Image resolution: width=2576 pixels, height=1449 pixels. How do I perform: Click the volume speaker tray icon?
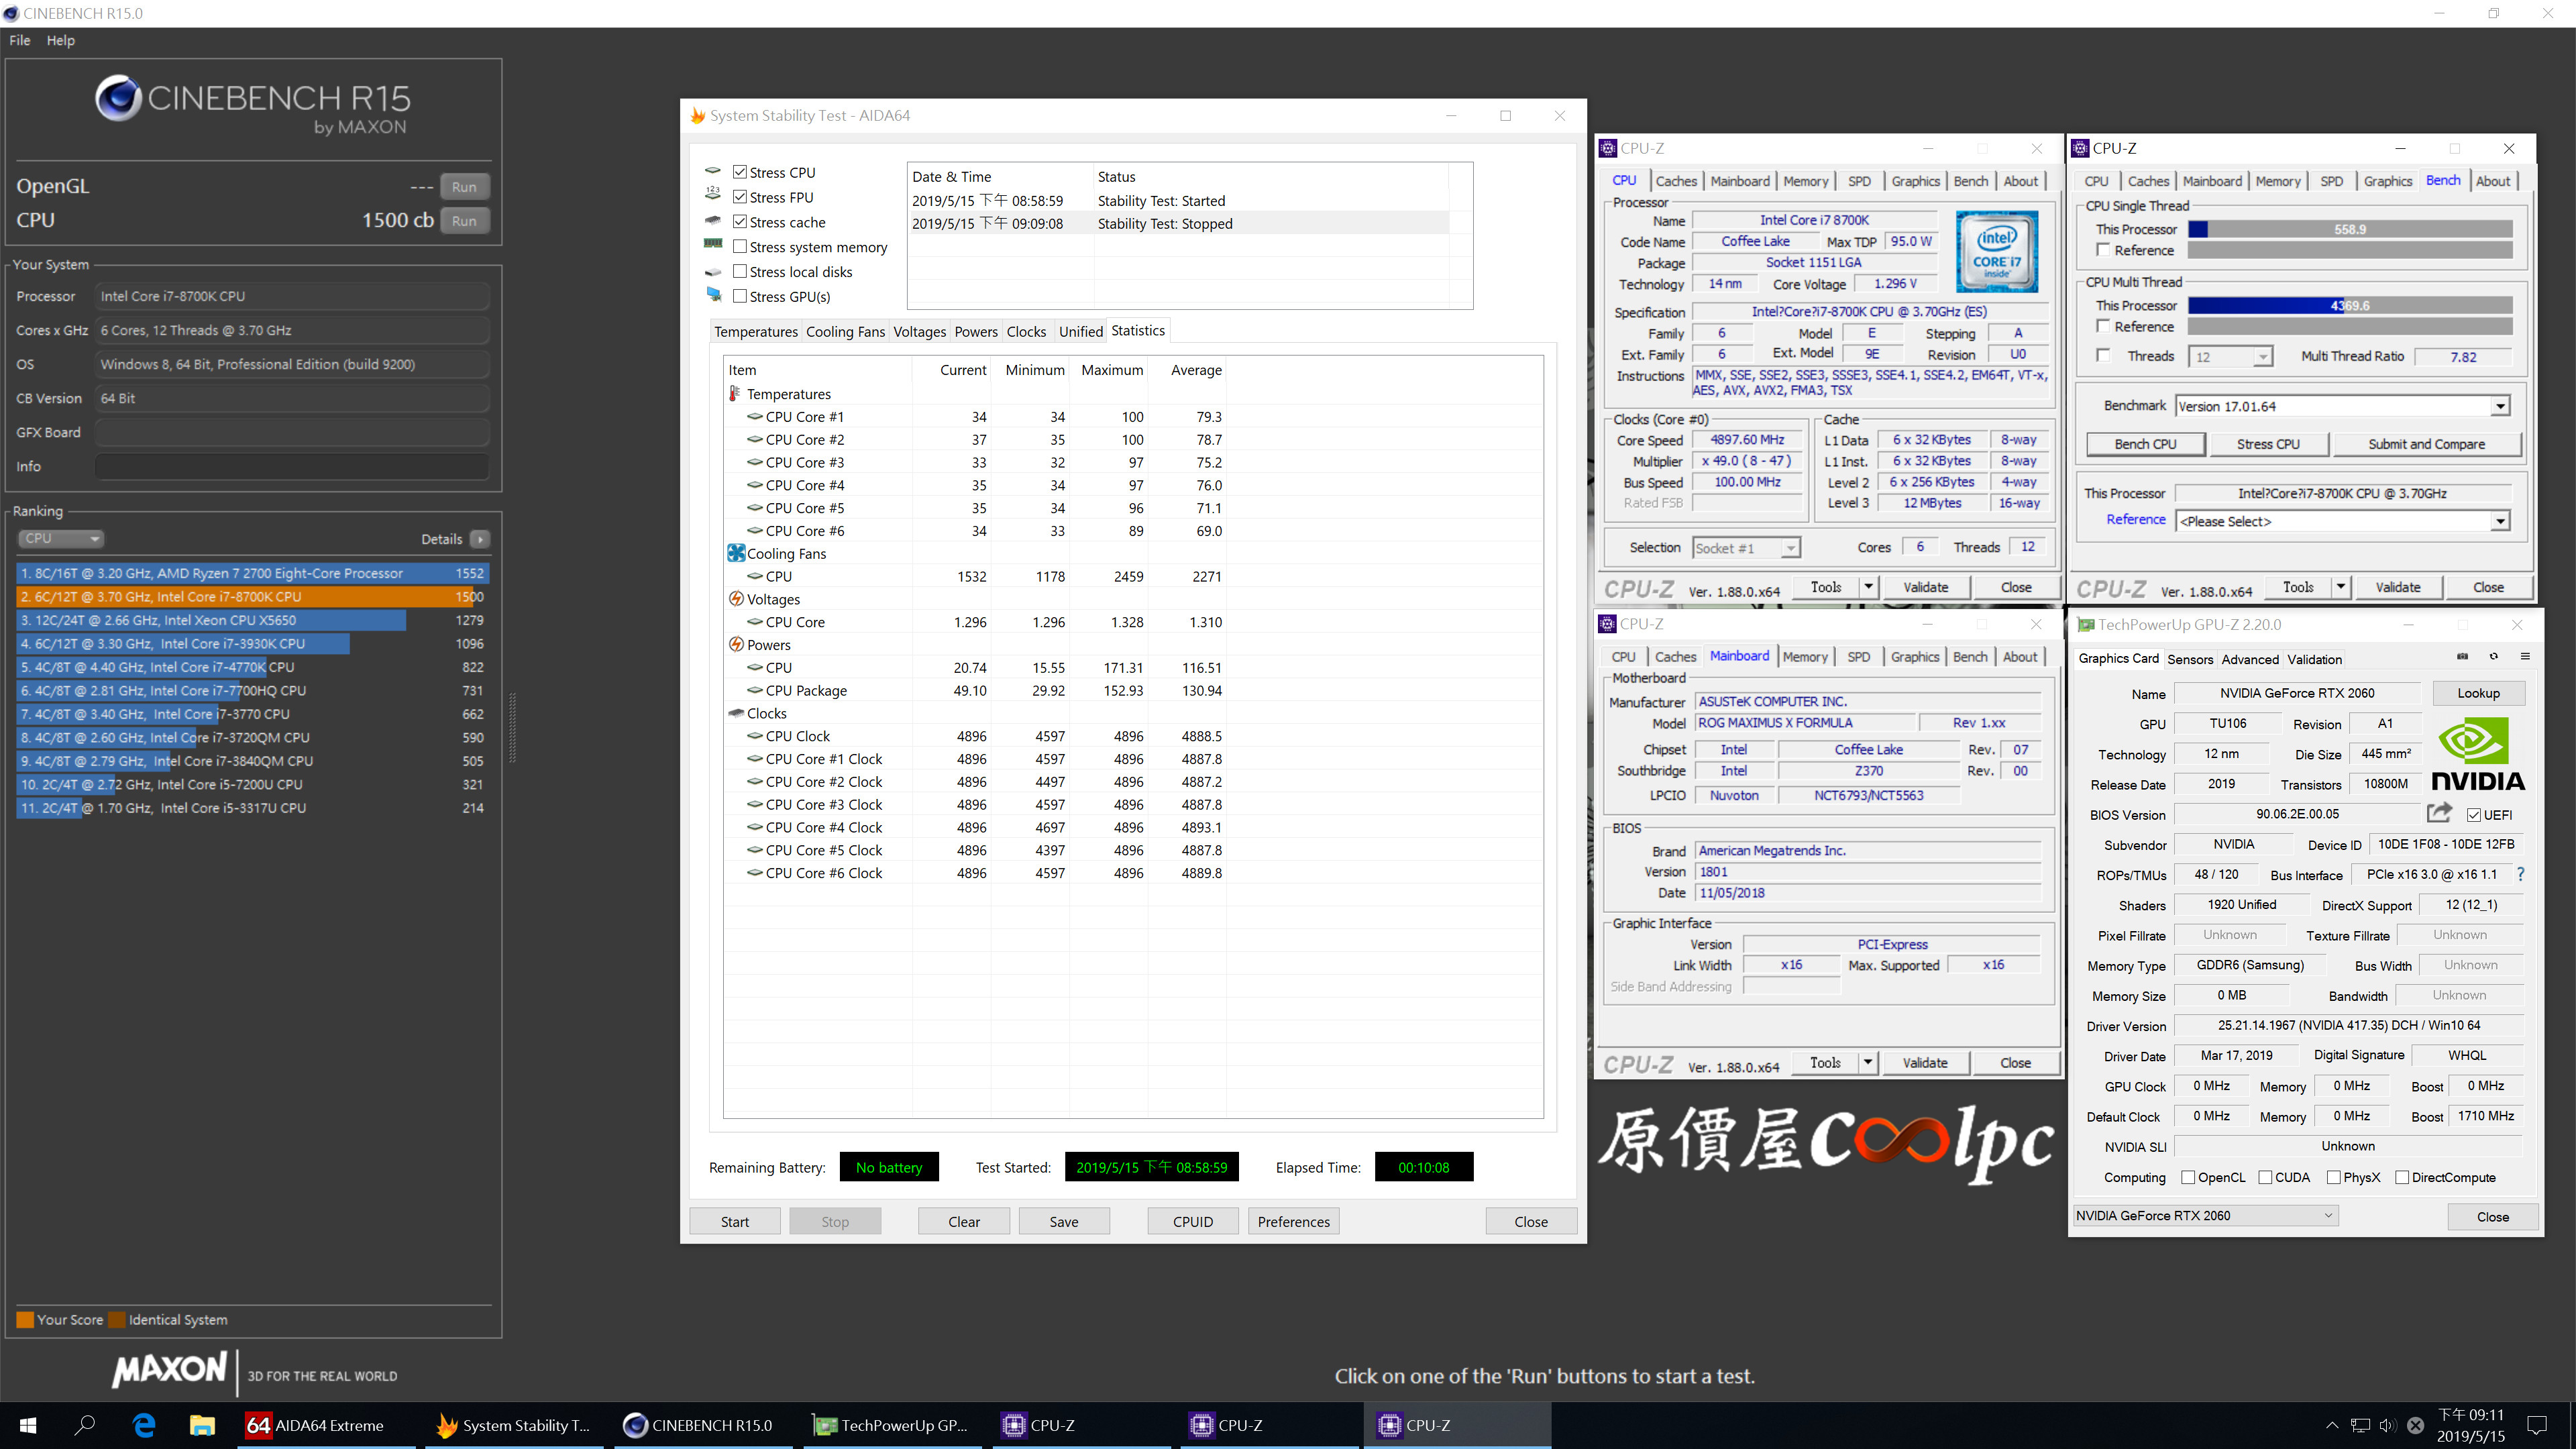(x=2387, y=1426)
